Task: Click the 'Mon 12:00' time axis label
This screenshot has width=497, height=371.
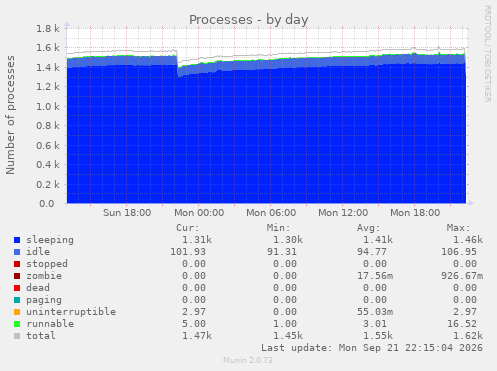Action: (x=343, y=213)
